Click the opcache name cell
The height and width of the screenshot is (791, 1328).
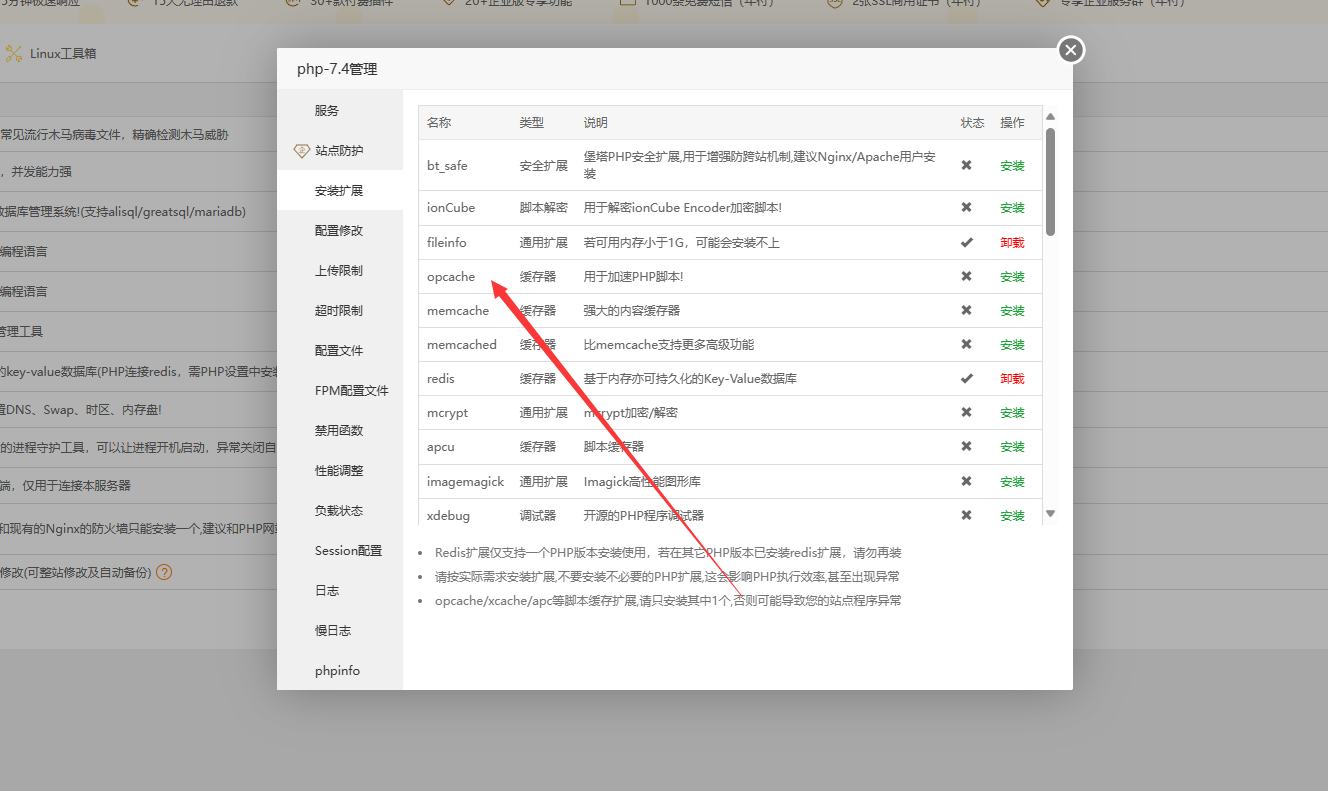click(451, 277)
